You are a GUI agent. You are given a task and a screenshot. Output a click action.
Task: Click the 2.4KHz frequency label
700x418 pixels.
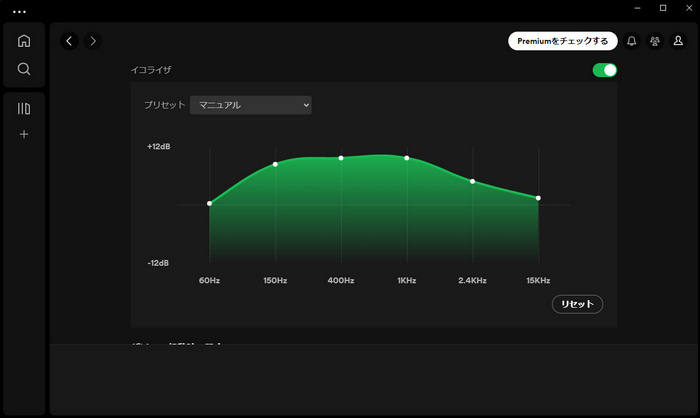pyautogui.click(x=472, y=280)
